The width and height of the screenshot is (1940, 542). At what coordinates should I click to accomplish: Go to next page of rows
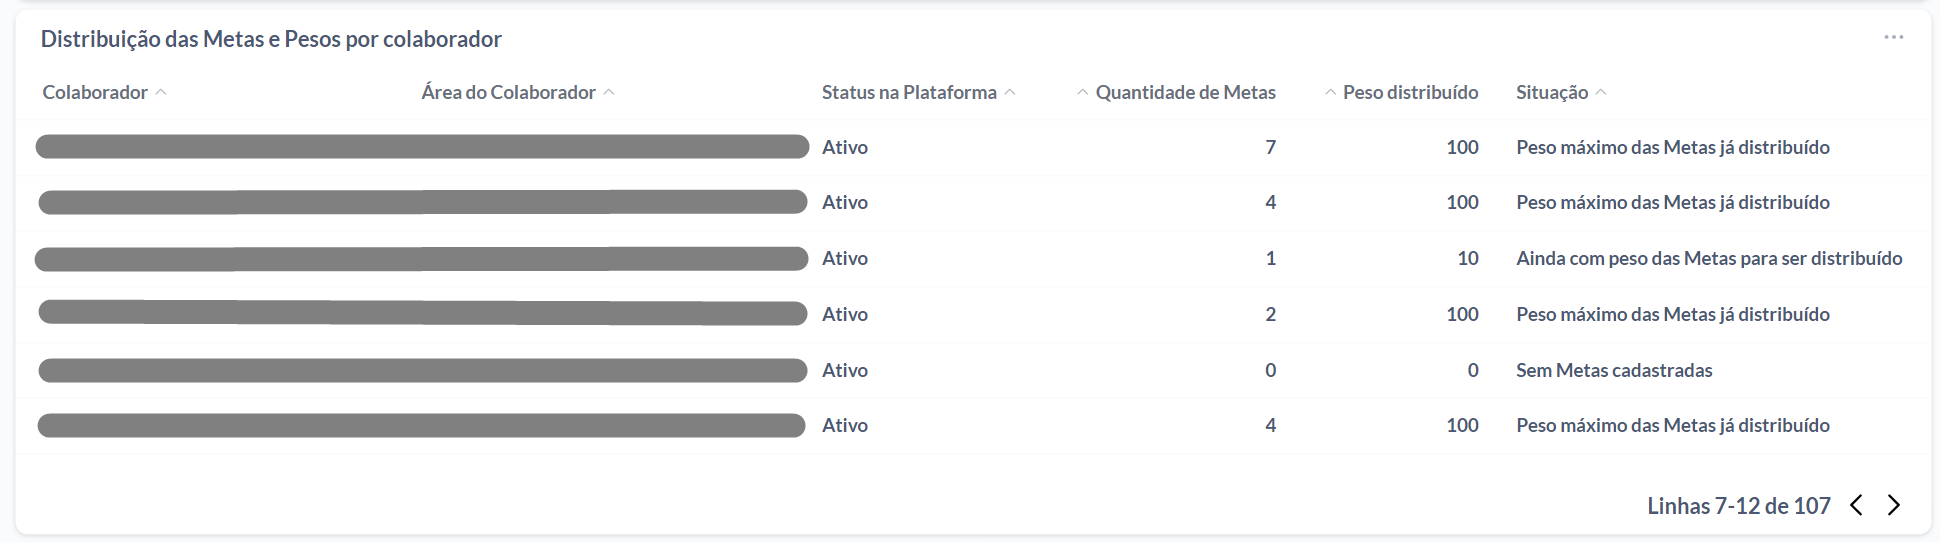coord(1893,505)
